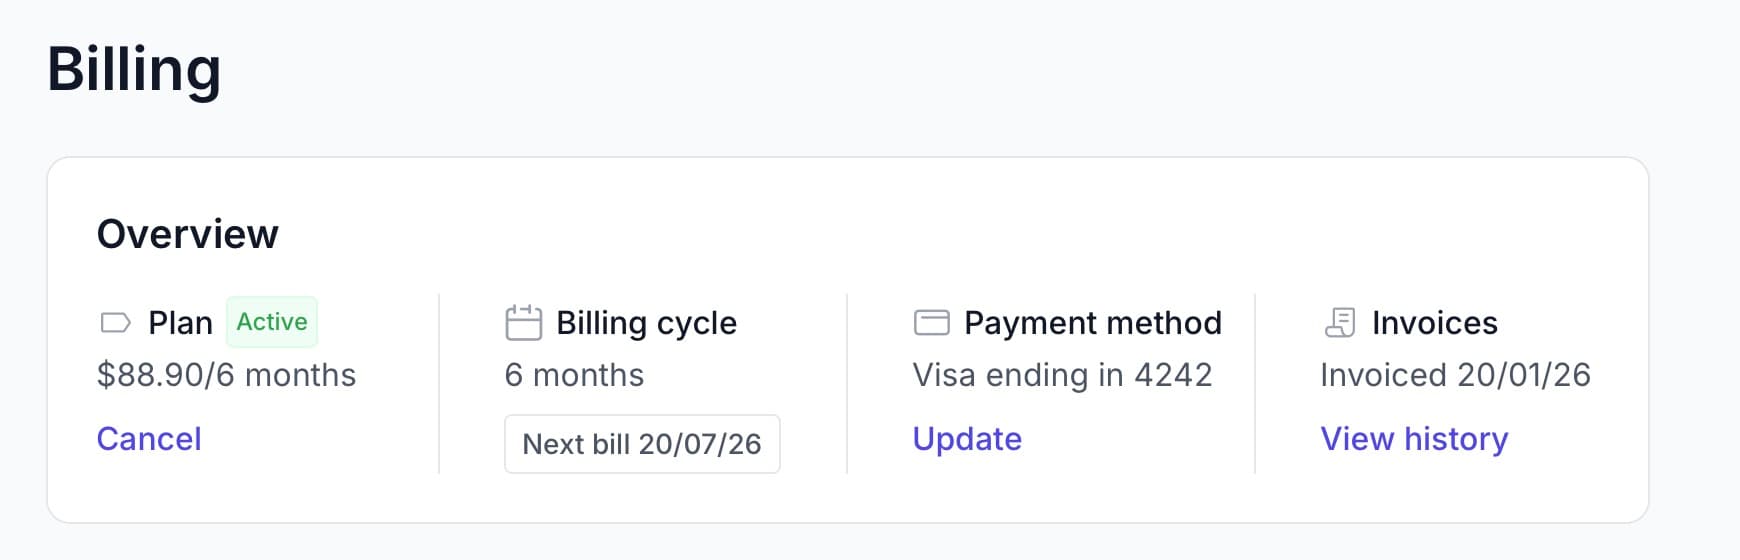Click the Invoiced 20/01/26 text
Viewport: 1740px width, 560px height.
(x=1455, y=375)
